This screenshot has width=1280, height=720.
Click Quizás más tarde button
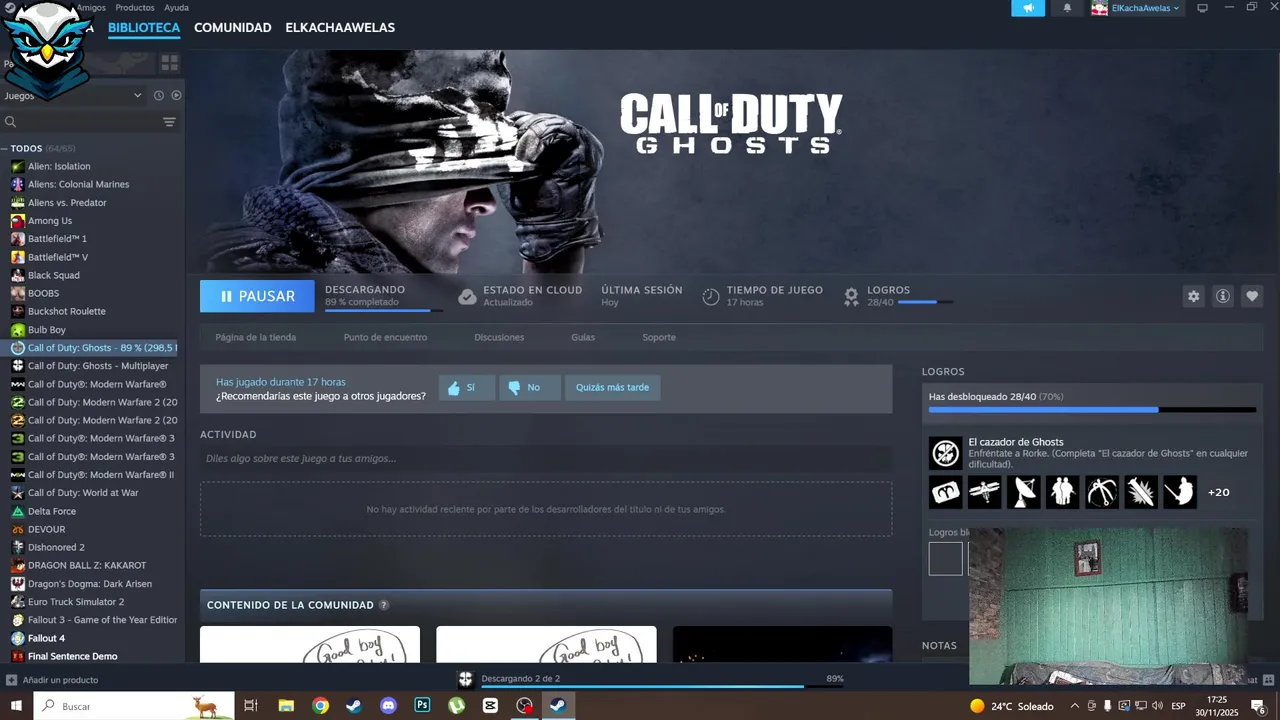(x=612, y=388)
